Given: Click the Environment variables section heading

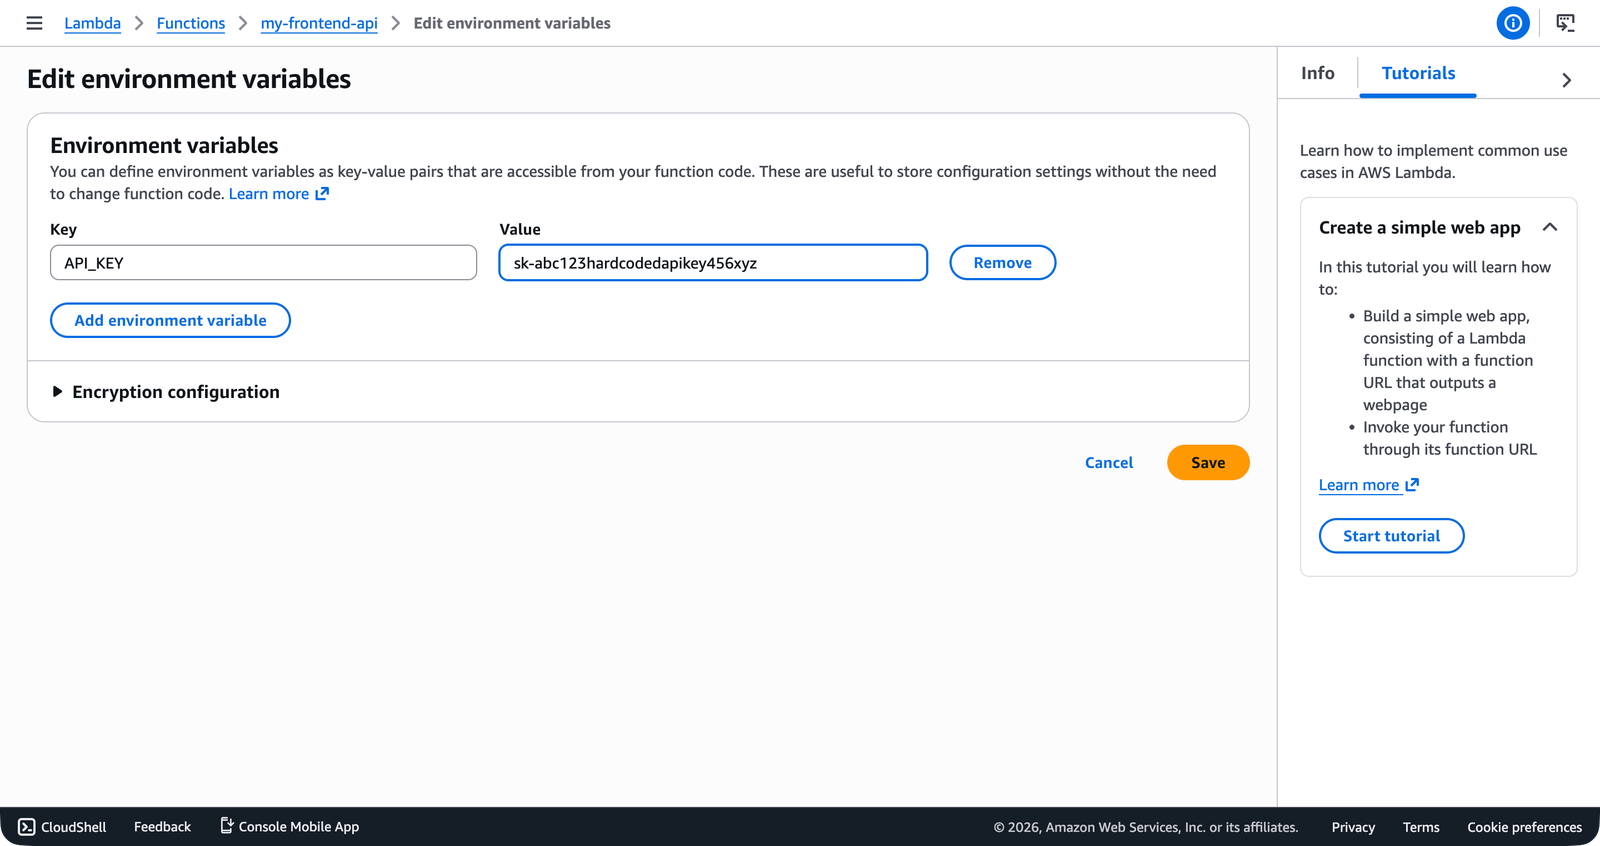Looking at the screenshot, I should click(164, 145).
